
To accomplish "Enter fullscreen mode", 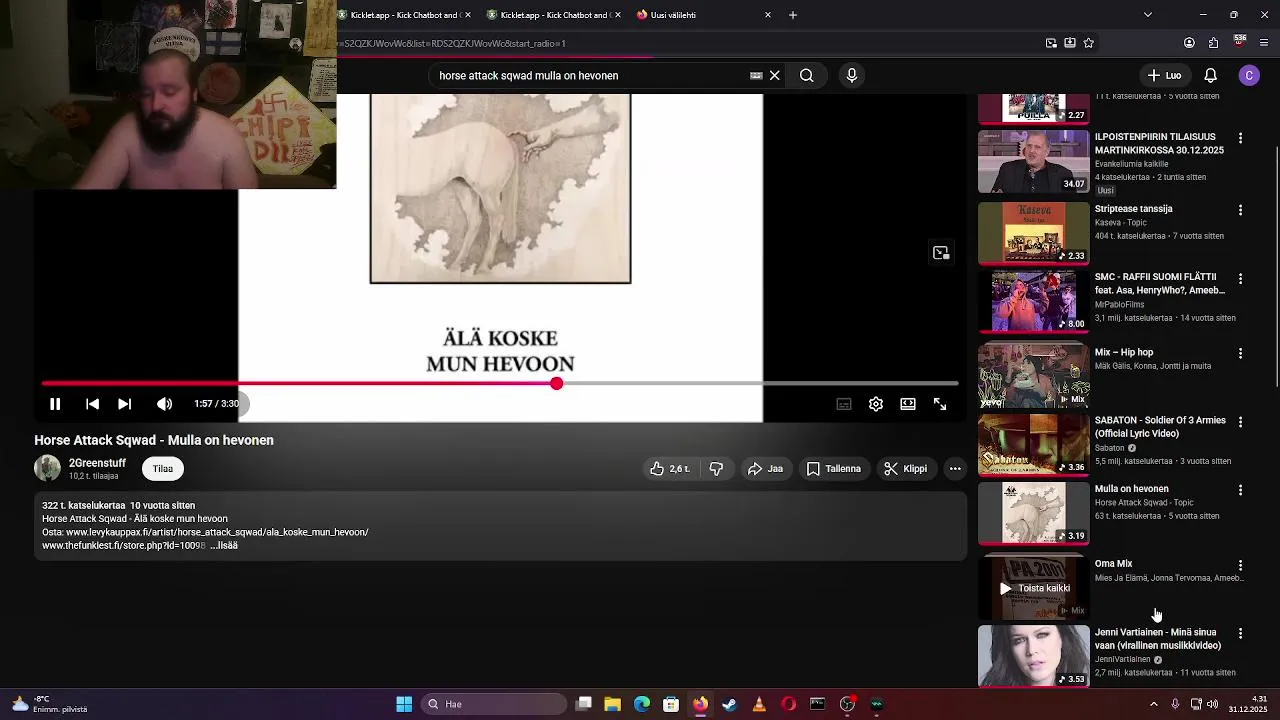I will pyautogui.click(x=940, y=404).
